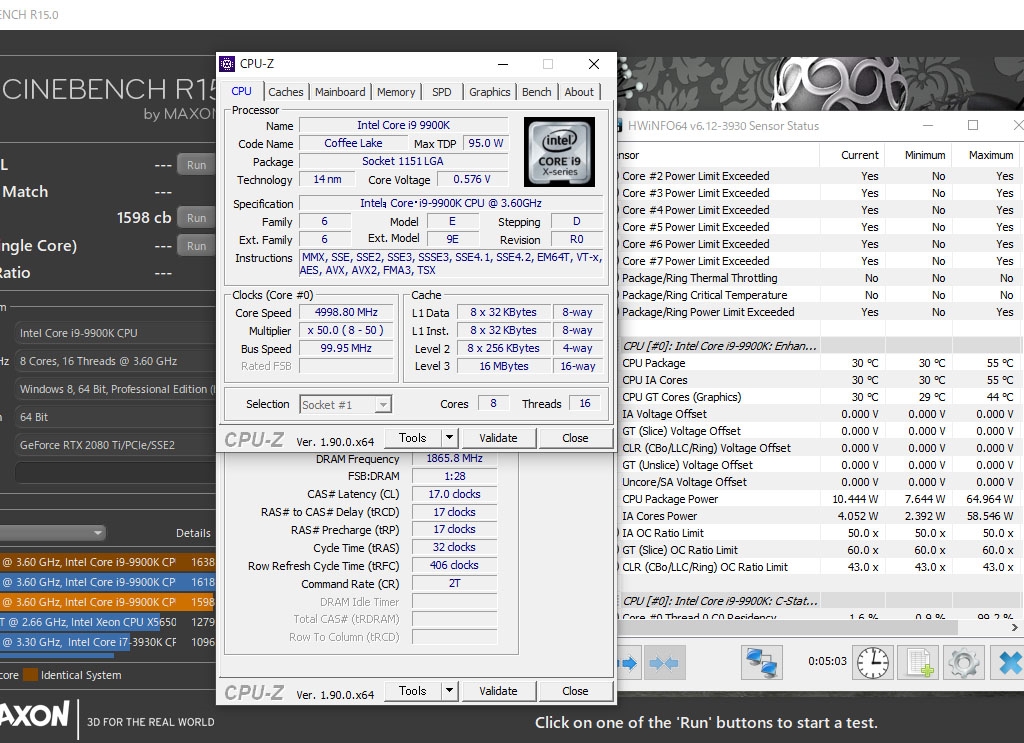Reset the clock using the clock icon
Image resolution: width=1024 pixels, height=743 pixels.
pos(872,662)
